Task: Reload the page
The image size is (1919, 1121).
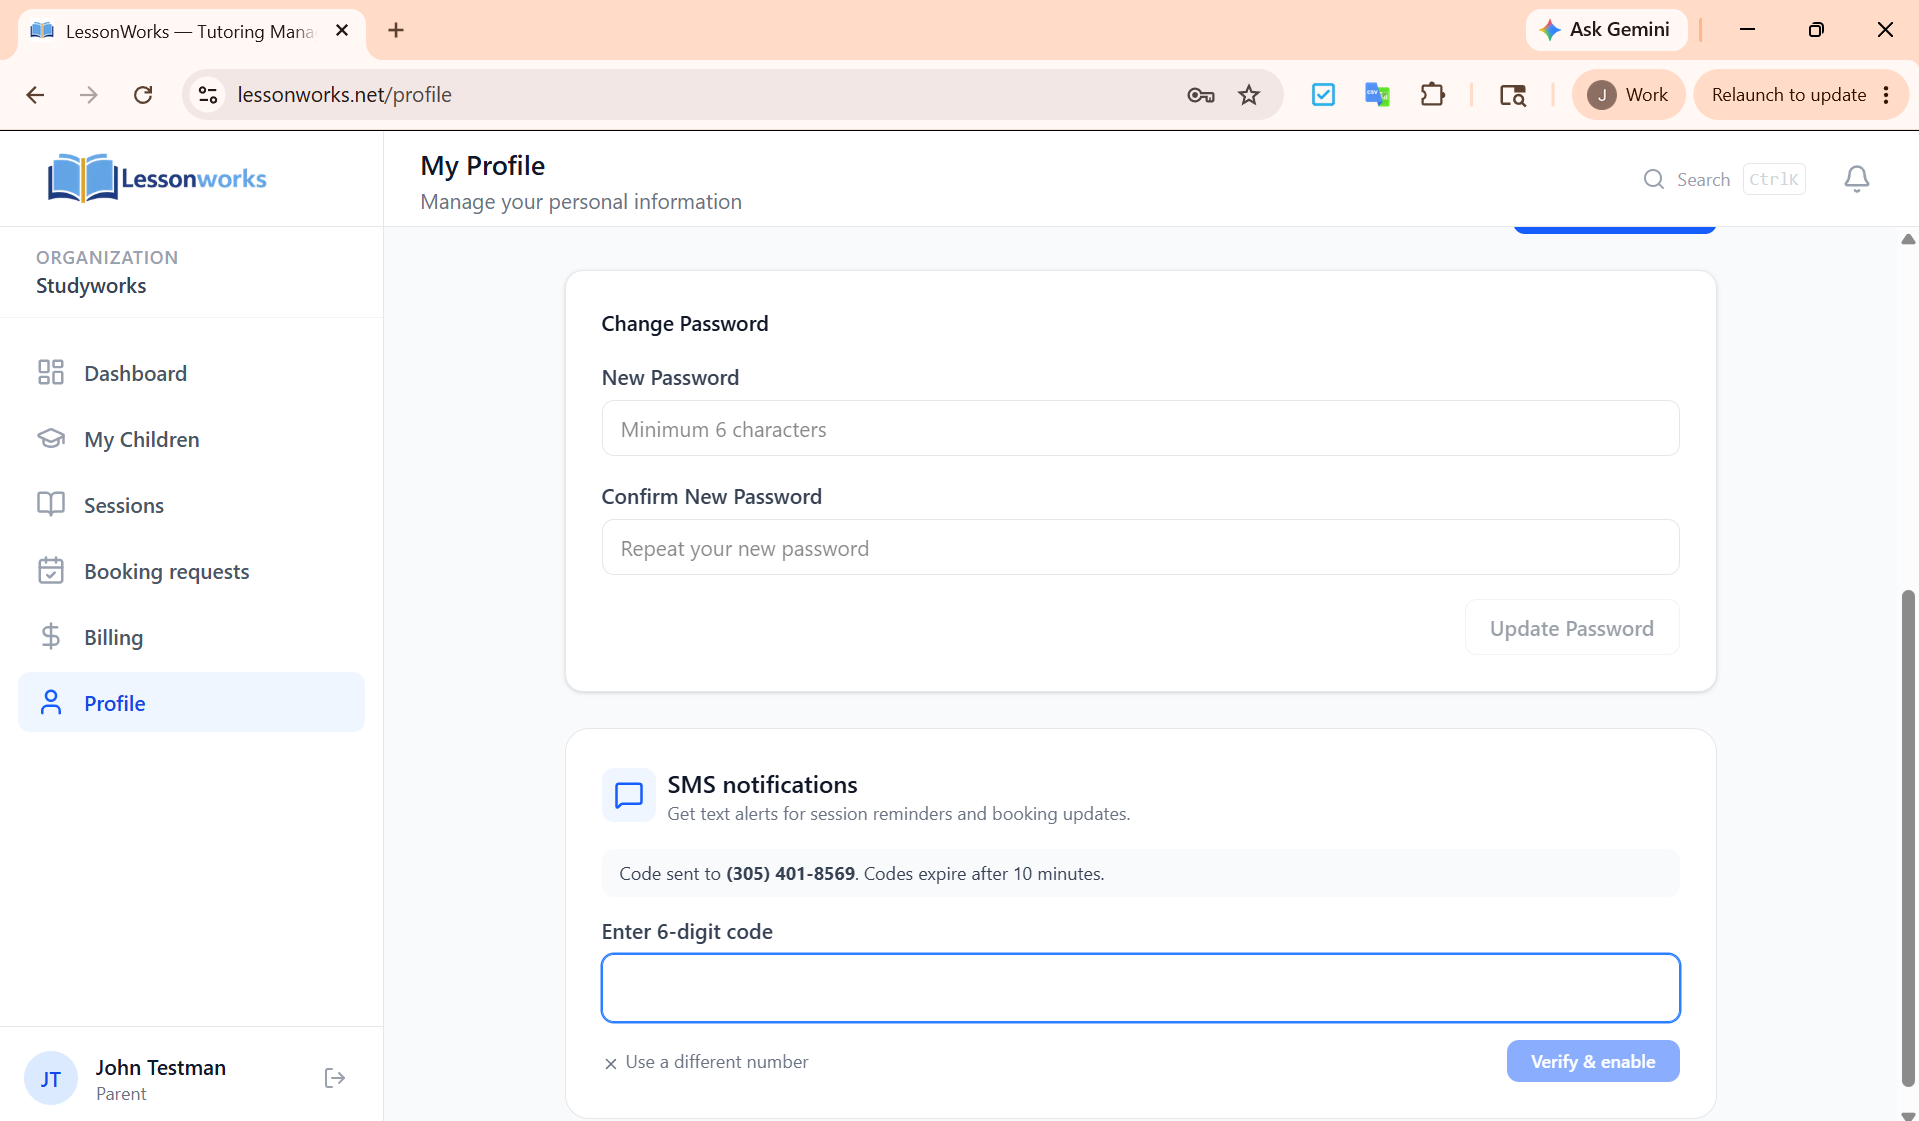Action: pyautogui.click(x=143, y=95)
